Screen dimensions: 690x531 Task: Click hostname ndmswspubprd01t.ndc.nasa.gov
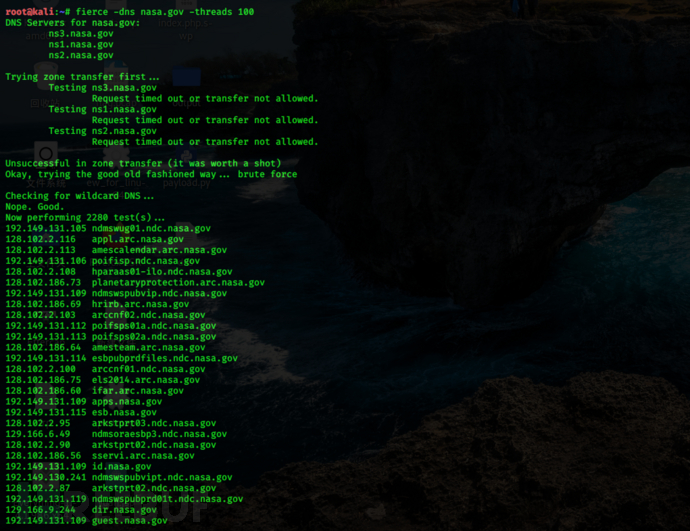click(x=167, y=499)
